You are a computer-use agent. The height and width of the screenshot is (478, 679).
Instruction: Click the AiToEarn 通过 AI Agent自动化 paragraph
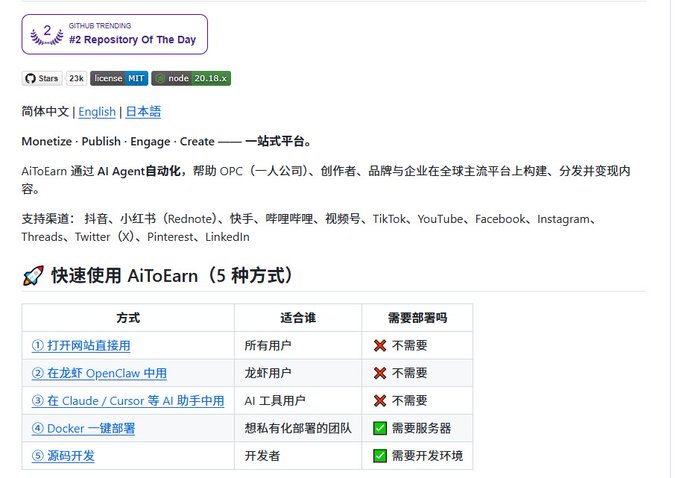[x=326, y=180]
